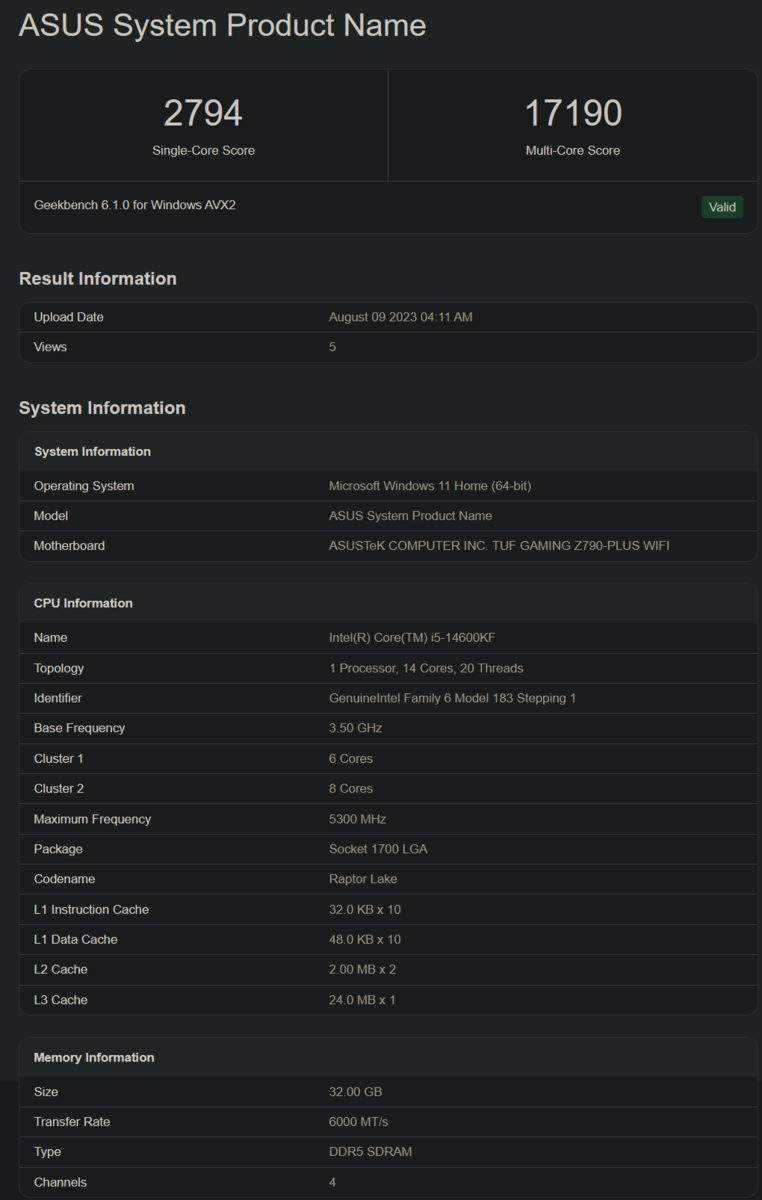Screen dimensions: 762x1200
Task: Click the Transfer Rate row label
Action: 72,1122
